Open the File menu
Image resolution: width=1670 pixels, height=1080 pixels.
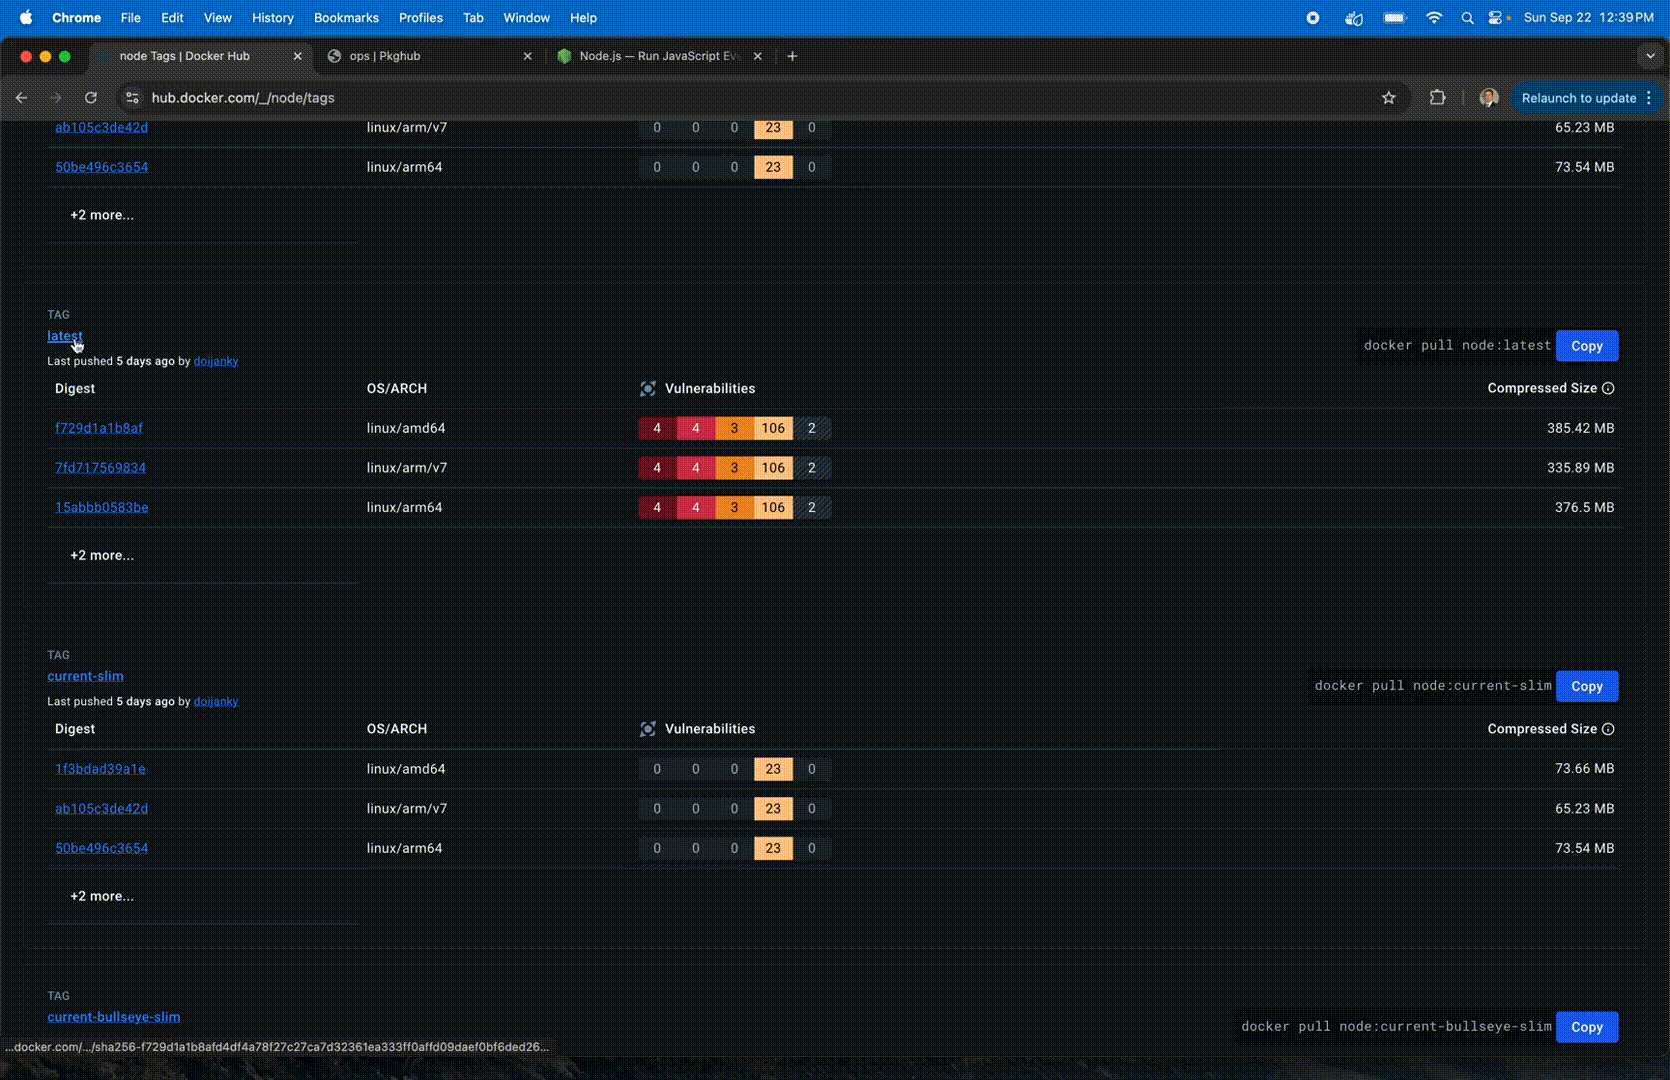[x=130, y=17]
